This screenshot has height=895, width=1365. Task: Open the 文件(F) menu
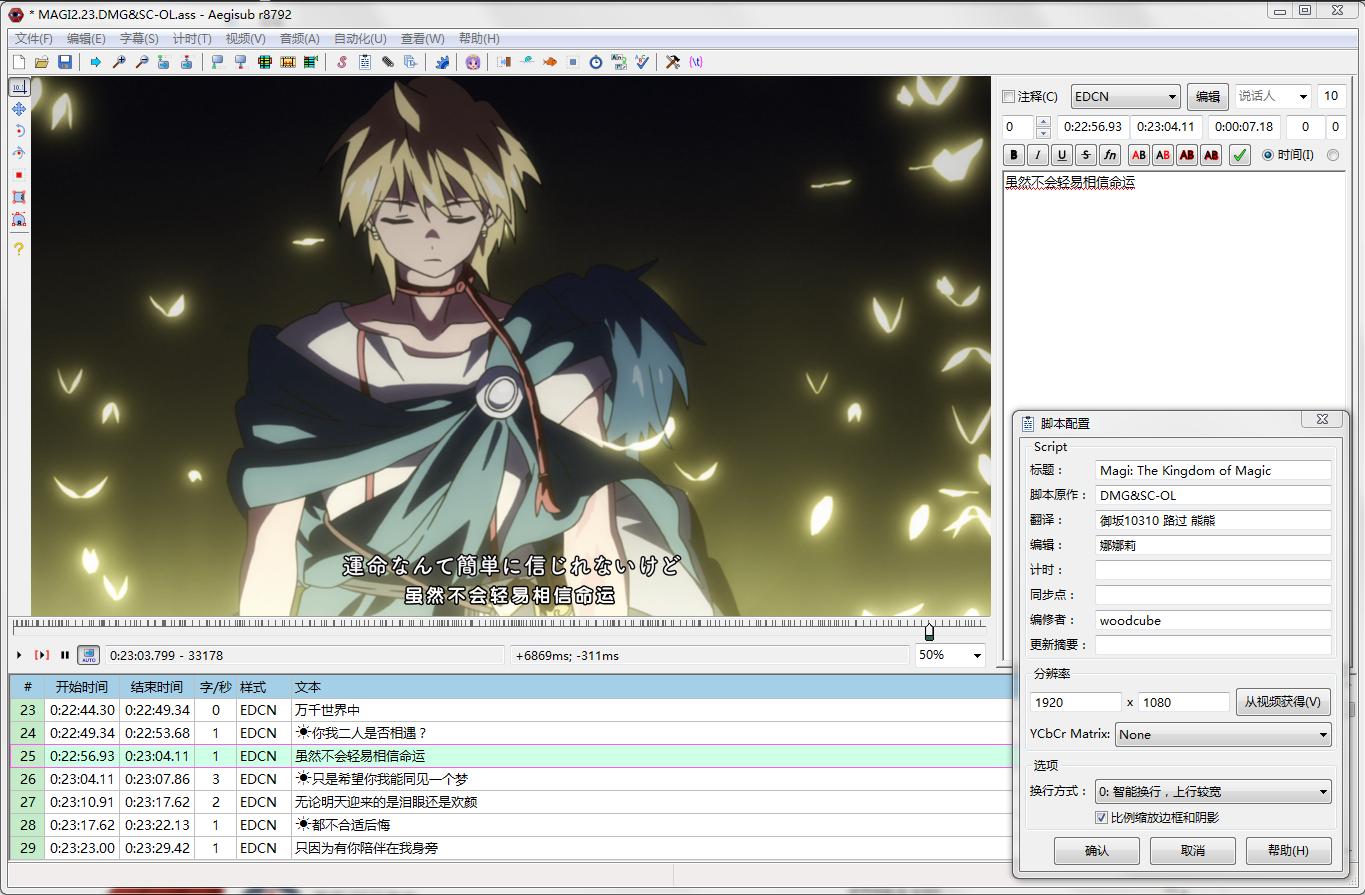click(34, 38)
